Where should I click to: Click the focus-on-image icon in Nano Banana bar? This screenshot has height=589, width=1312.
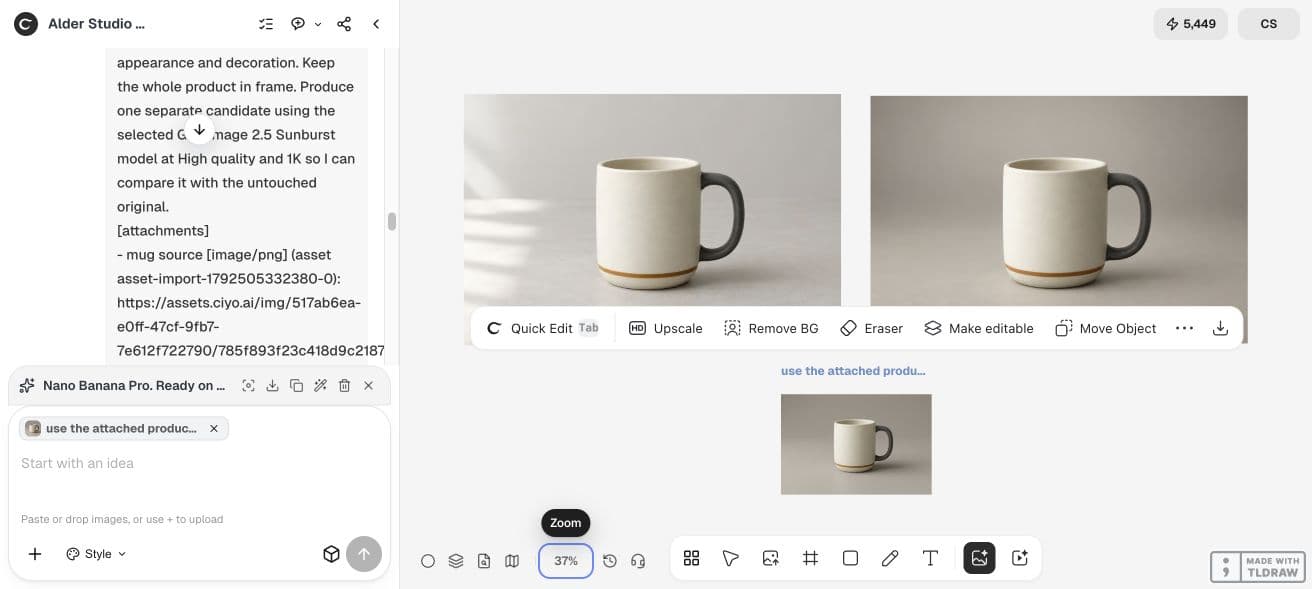pyautogui.click(x=248, y=386)
